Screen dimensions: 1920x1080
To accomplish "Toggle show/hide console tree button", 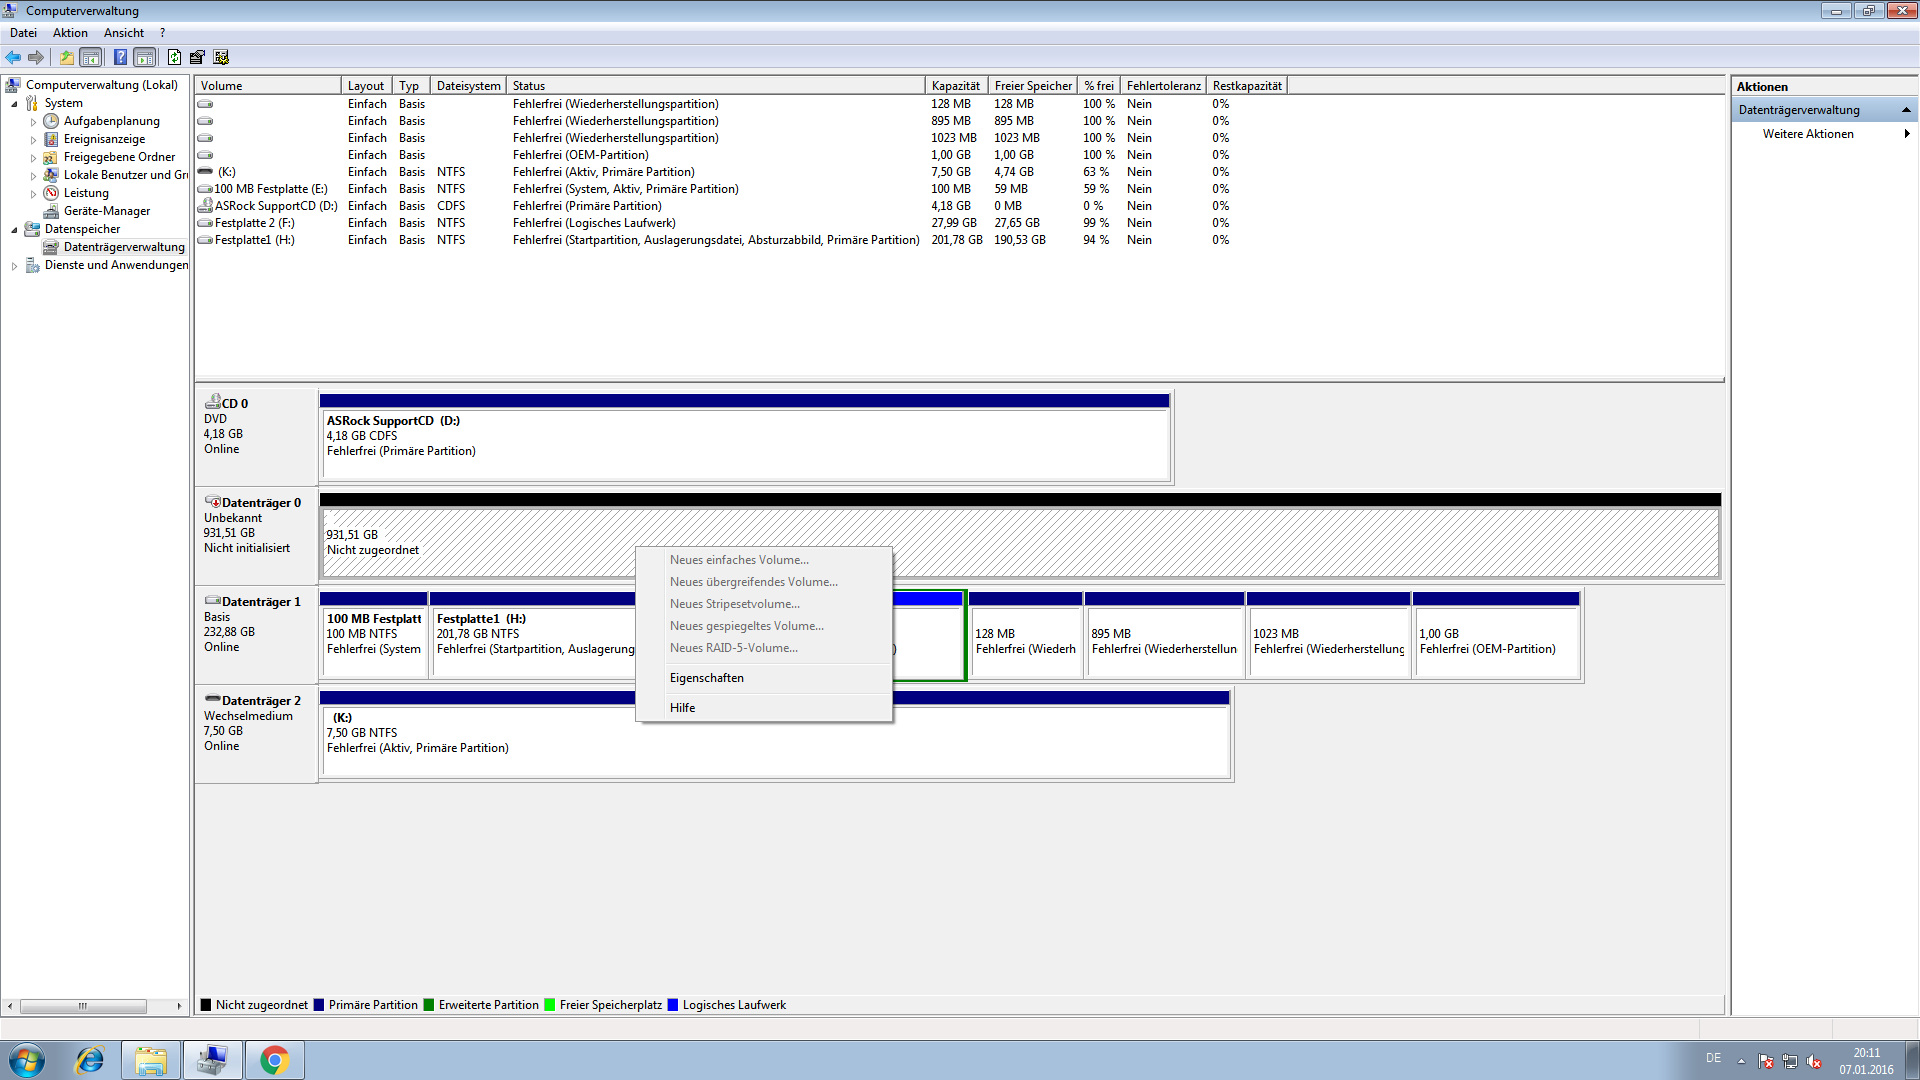I will tap(91, 57).
